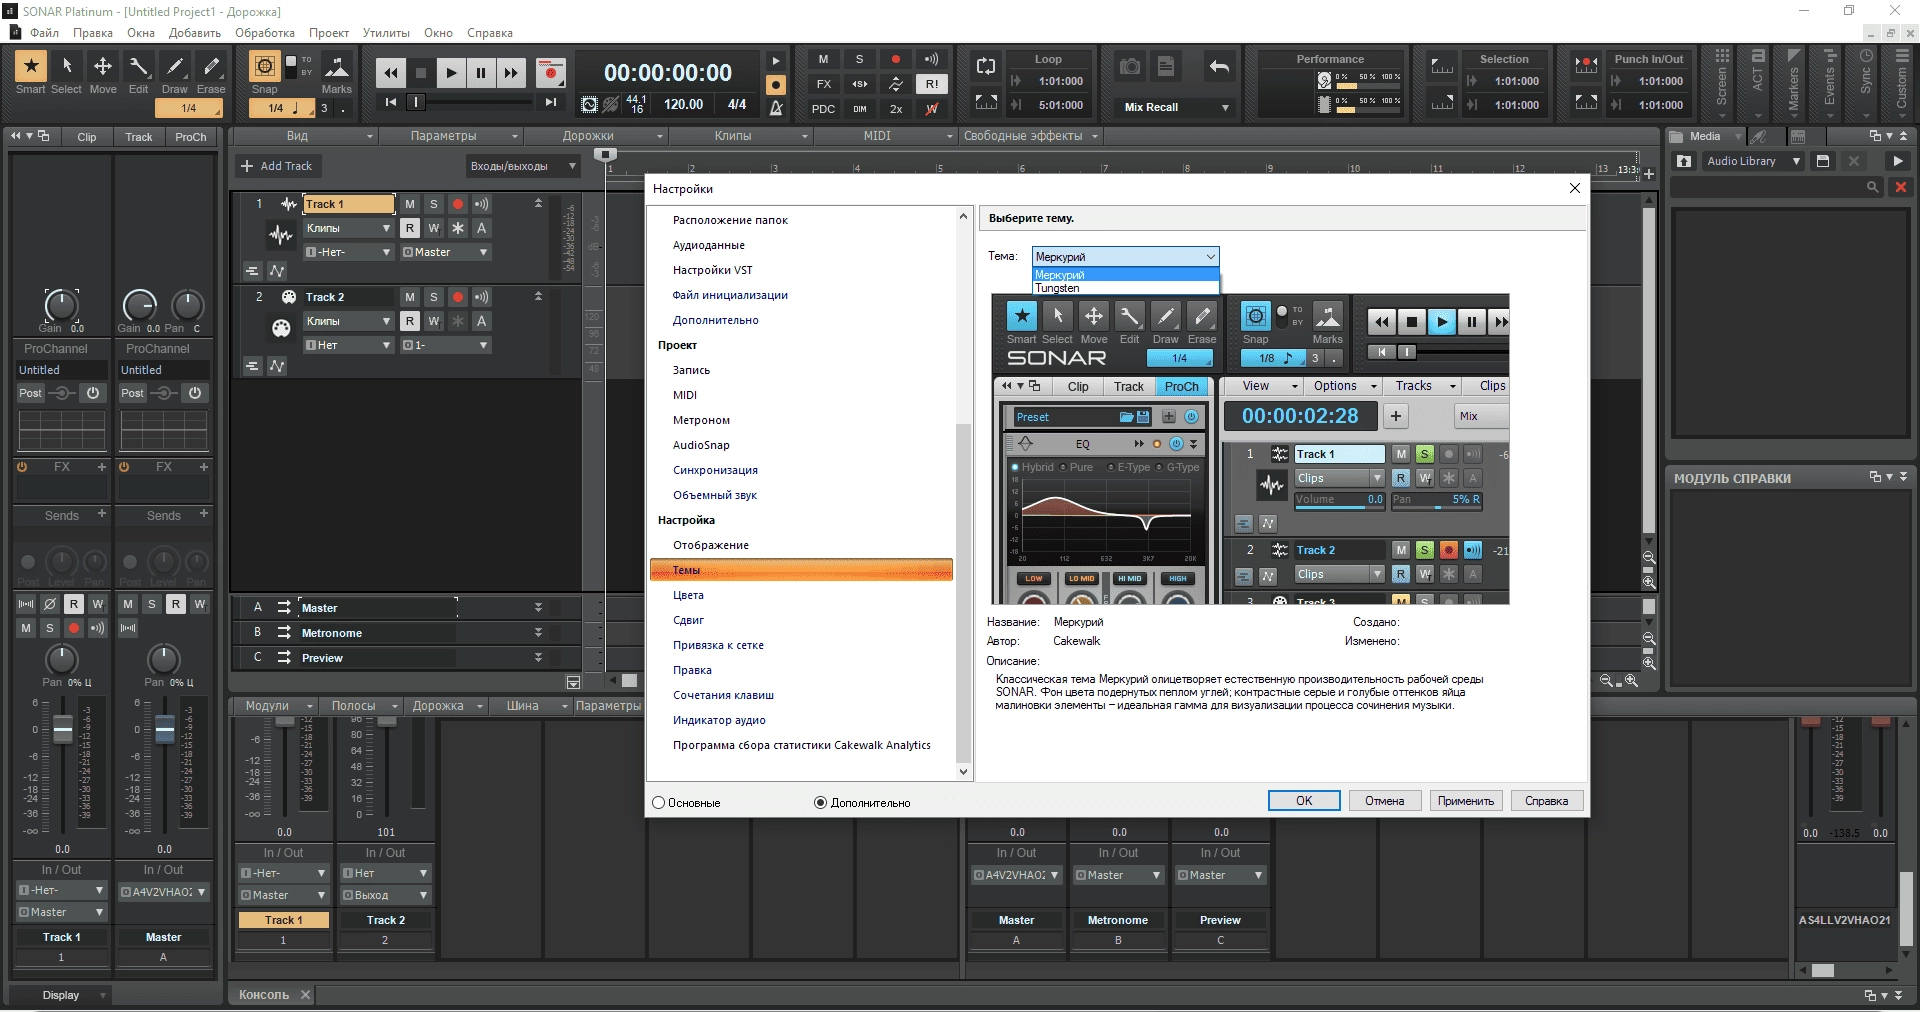This screenshot has height=1012, width=1923.
Task: Open the Тема theme dropdown
Action: [1125, 257]
